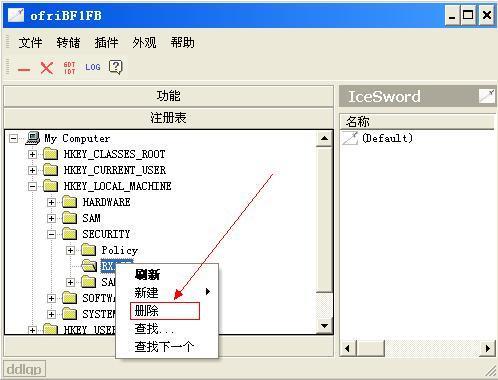Expand the HKEY_CLASSES_ROOT node
This screenshot has height=380, width=498.
pos(32,154)
